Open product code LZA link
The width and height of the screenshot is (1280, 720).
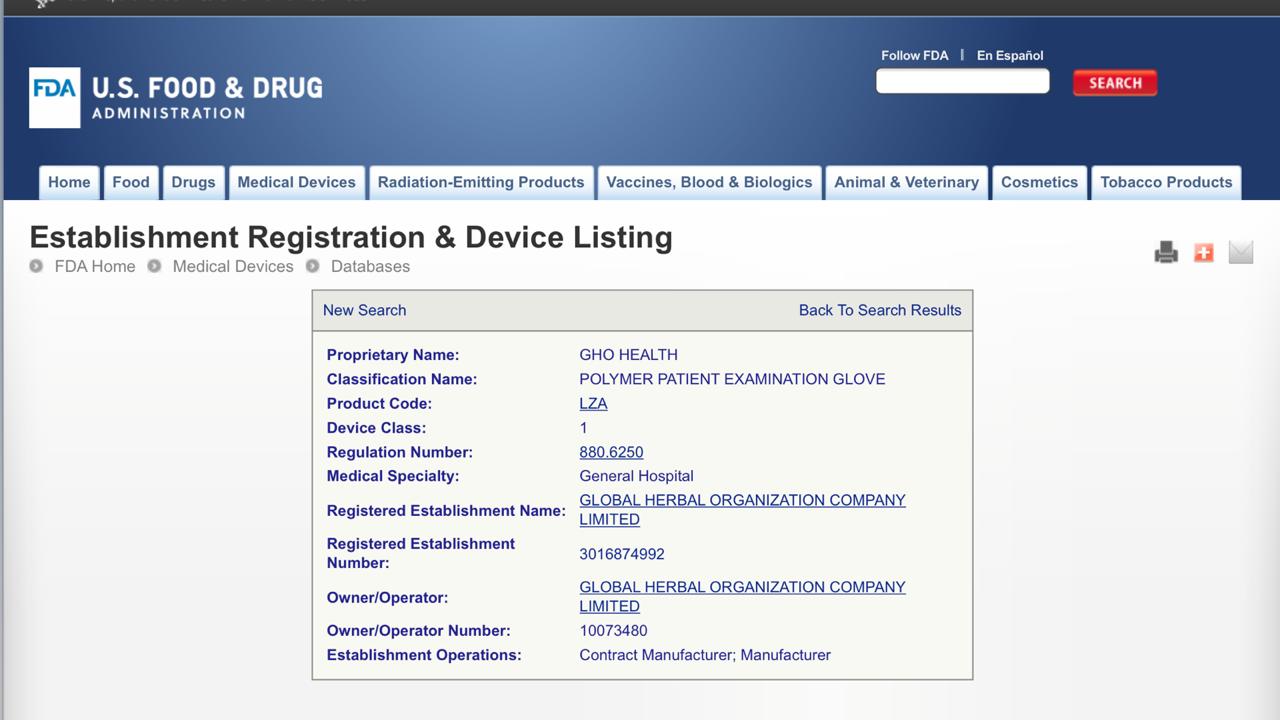[593, 403]
